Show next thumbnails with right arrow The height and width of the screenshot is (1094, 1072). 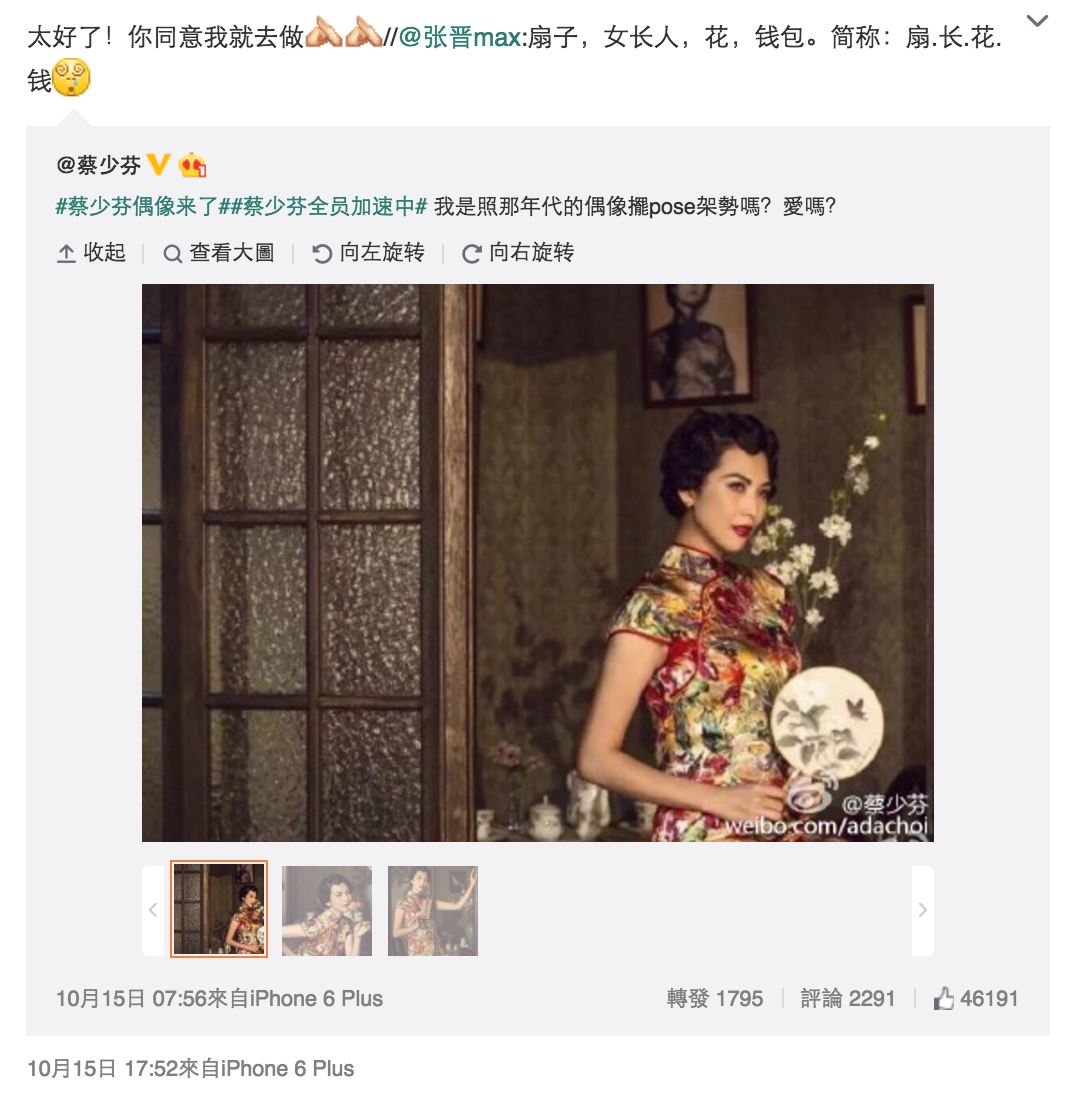[x=923, y=911]
